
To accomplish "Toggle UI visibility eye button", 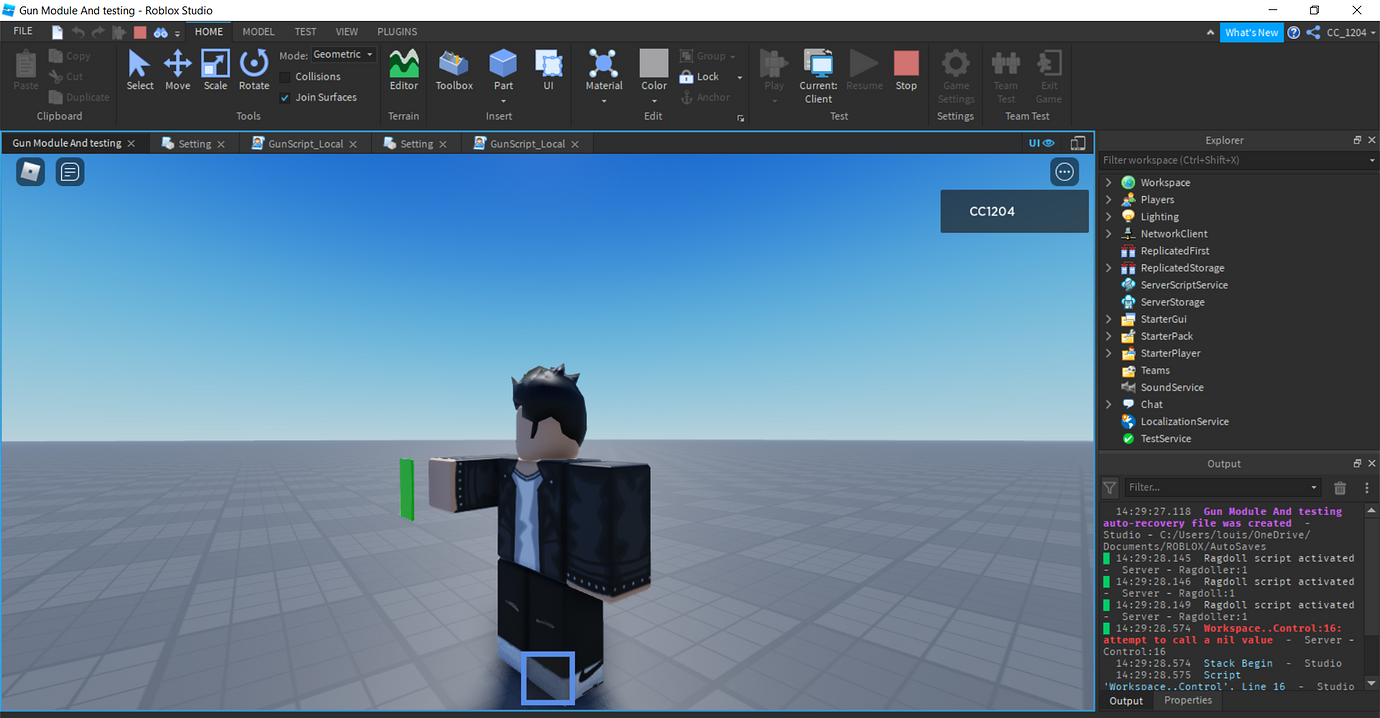I will point(1042,143).
